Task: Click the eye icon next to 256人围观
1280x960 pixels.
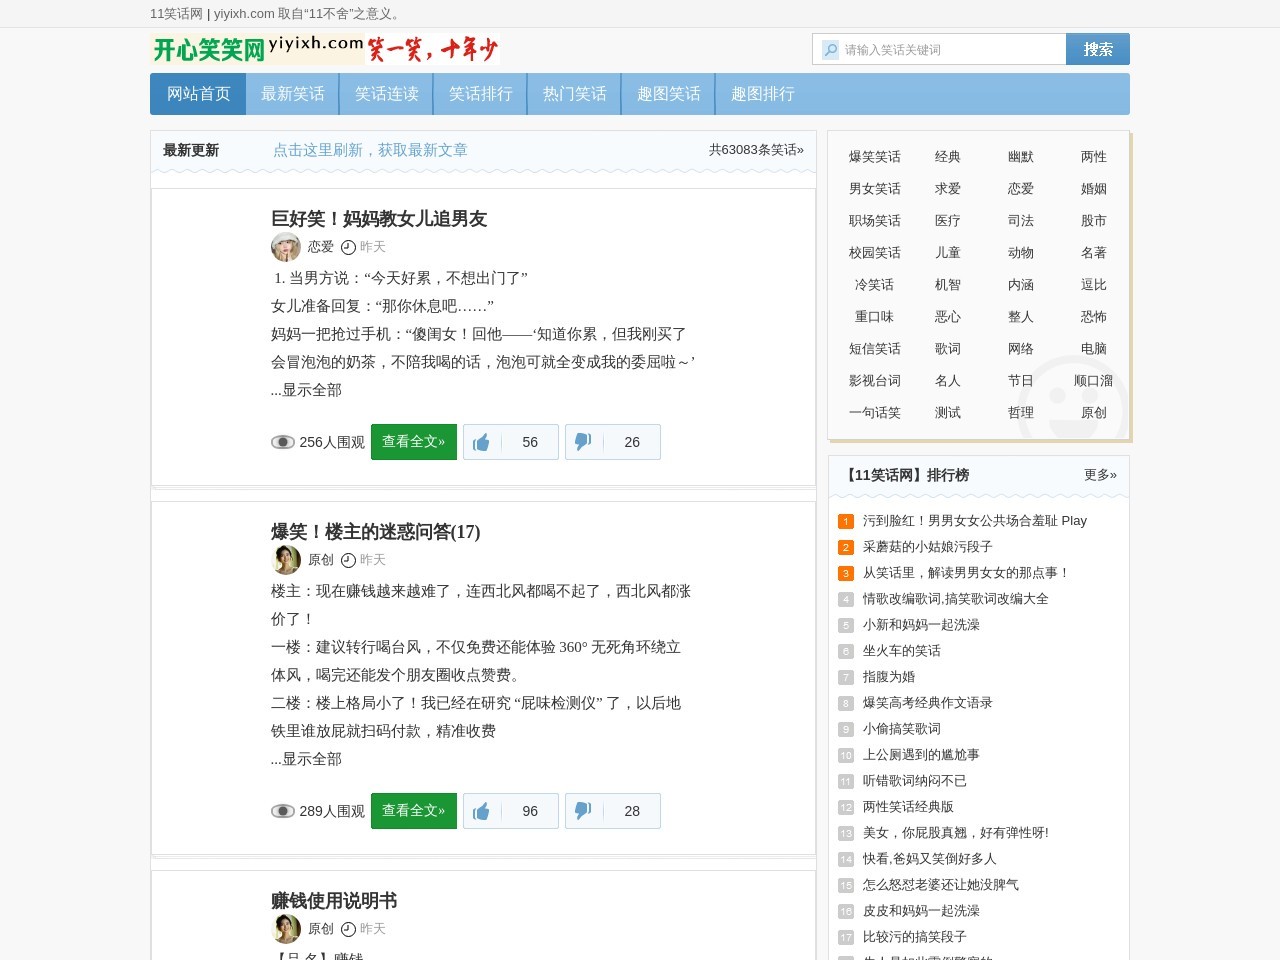Action: [283, 441]
